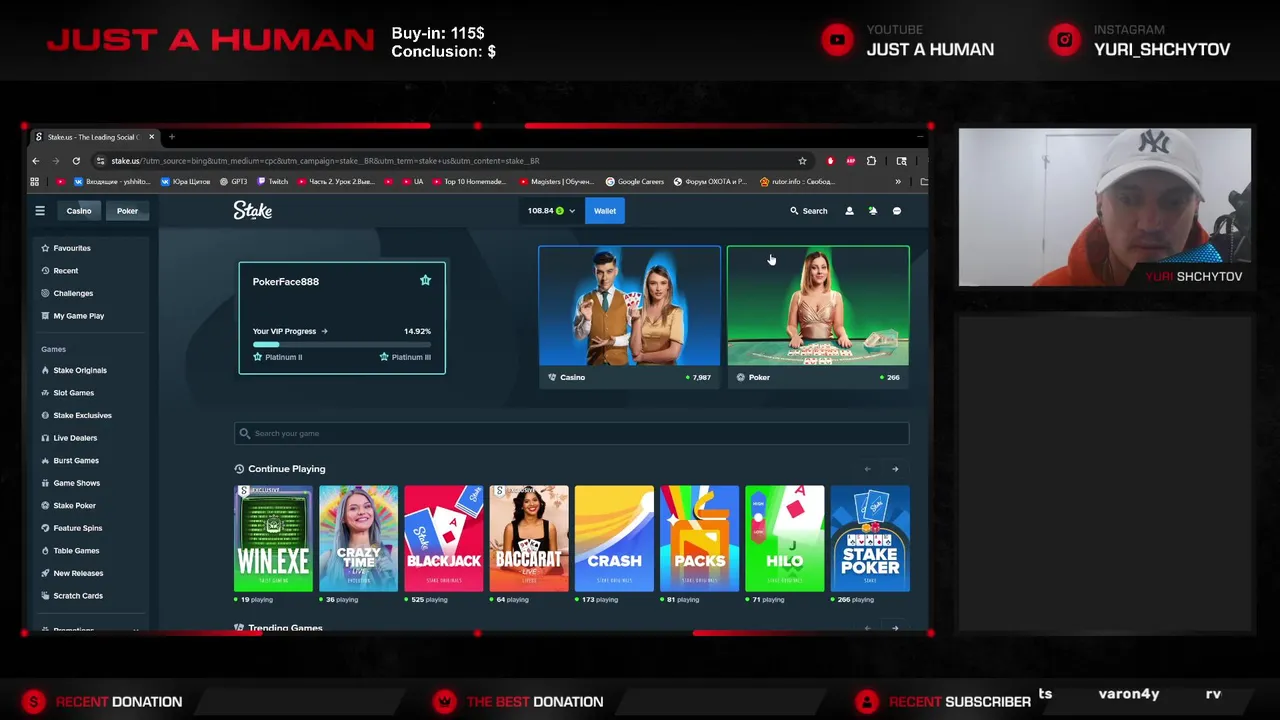Open the Poker banner card
The height and width of the screenshot is (720, 1280).
click(x=818, y=316)
